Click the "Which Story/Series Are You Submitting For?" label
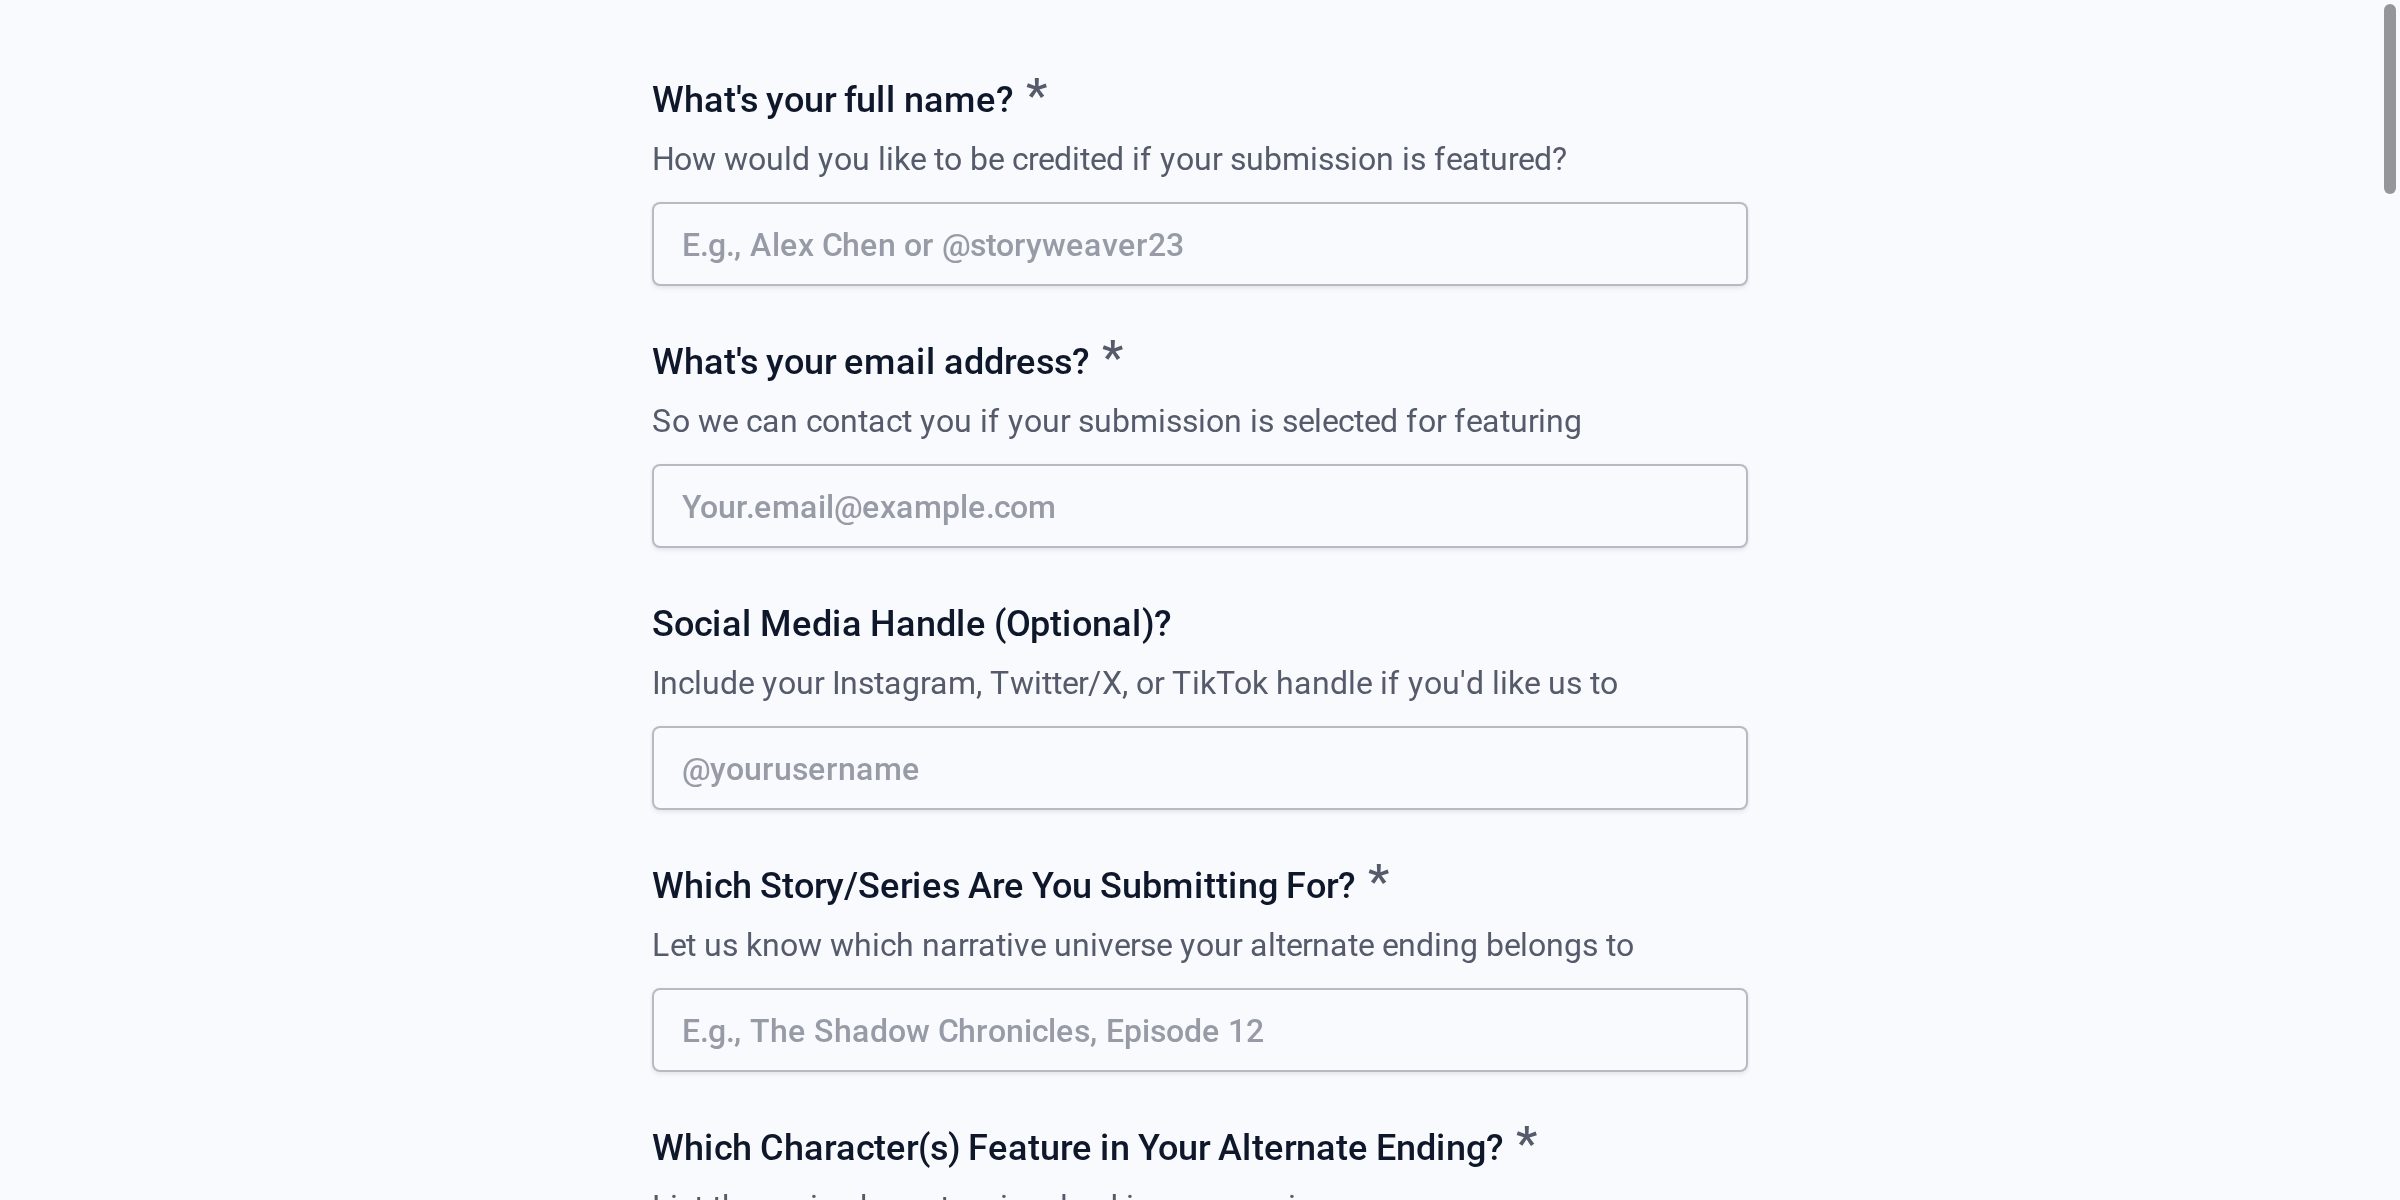 tap(1003, 886)
